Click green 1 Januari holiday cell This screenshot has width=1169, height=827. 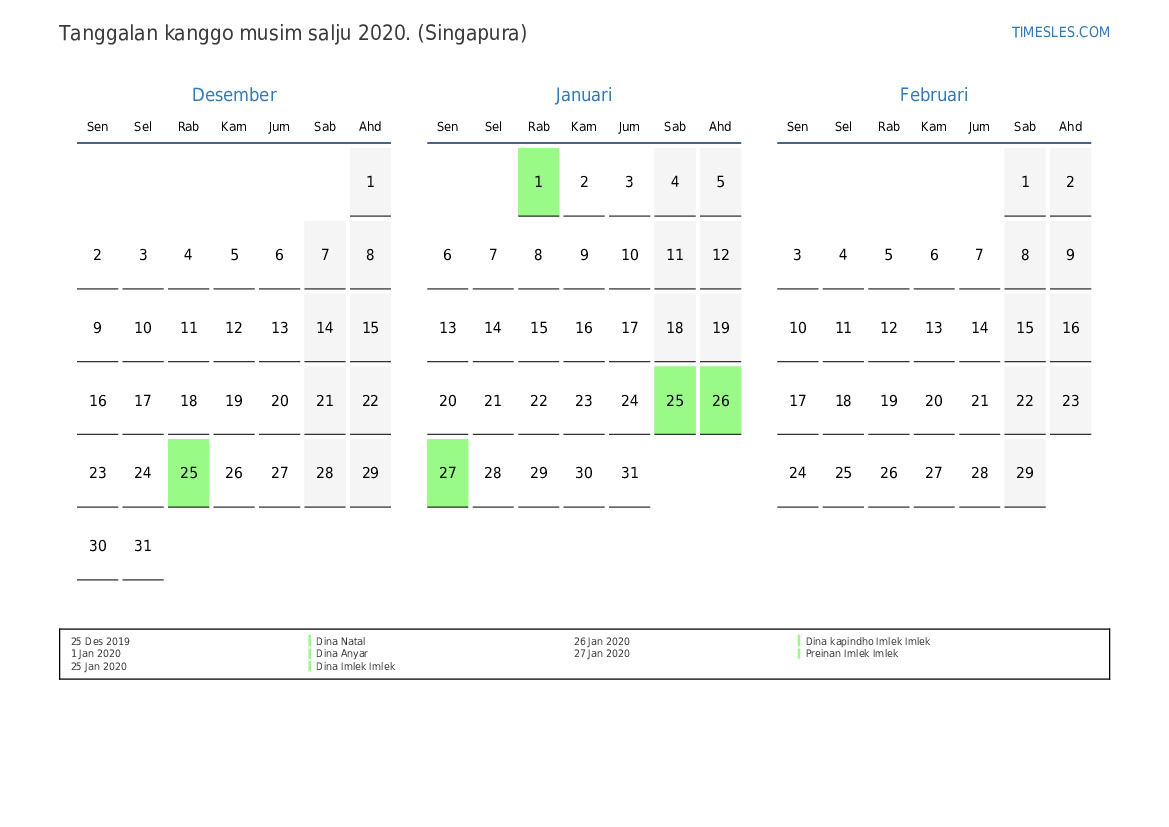(x=538, y=182)
